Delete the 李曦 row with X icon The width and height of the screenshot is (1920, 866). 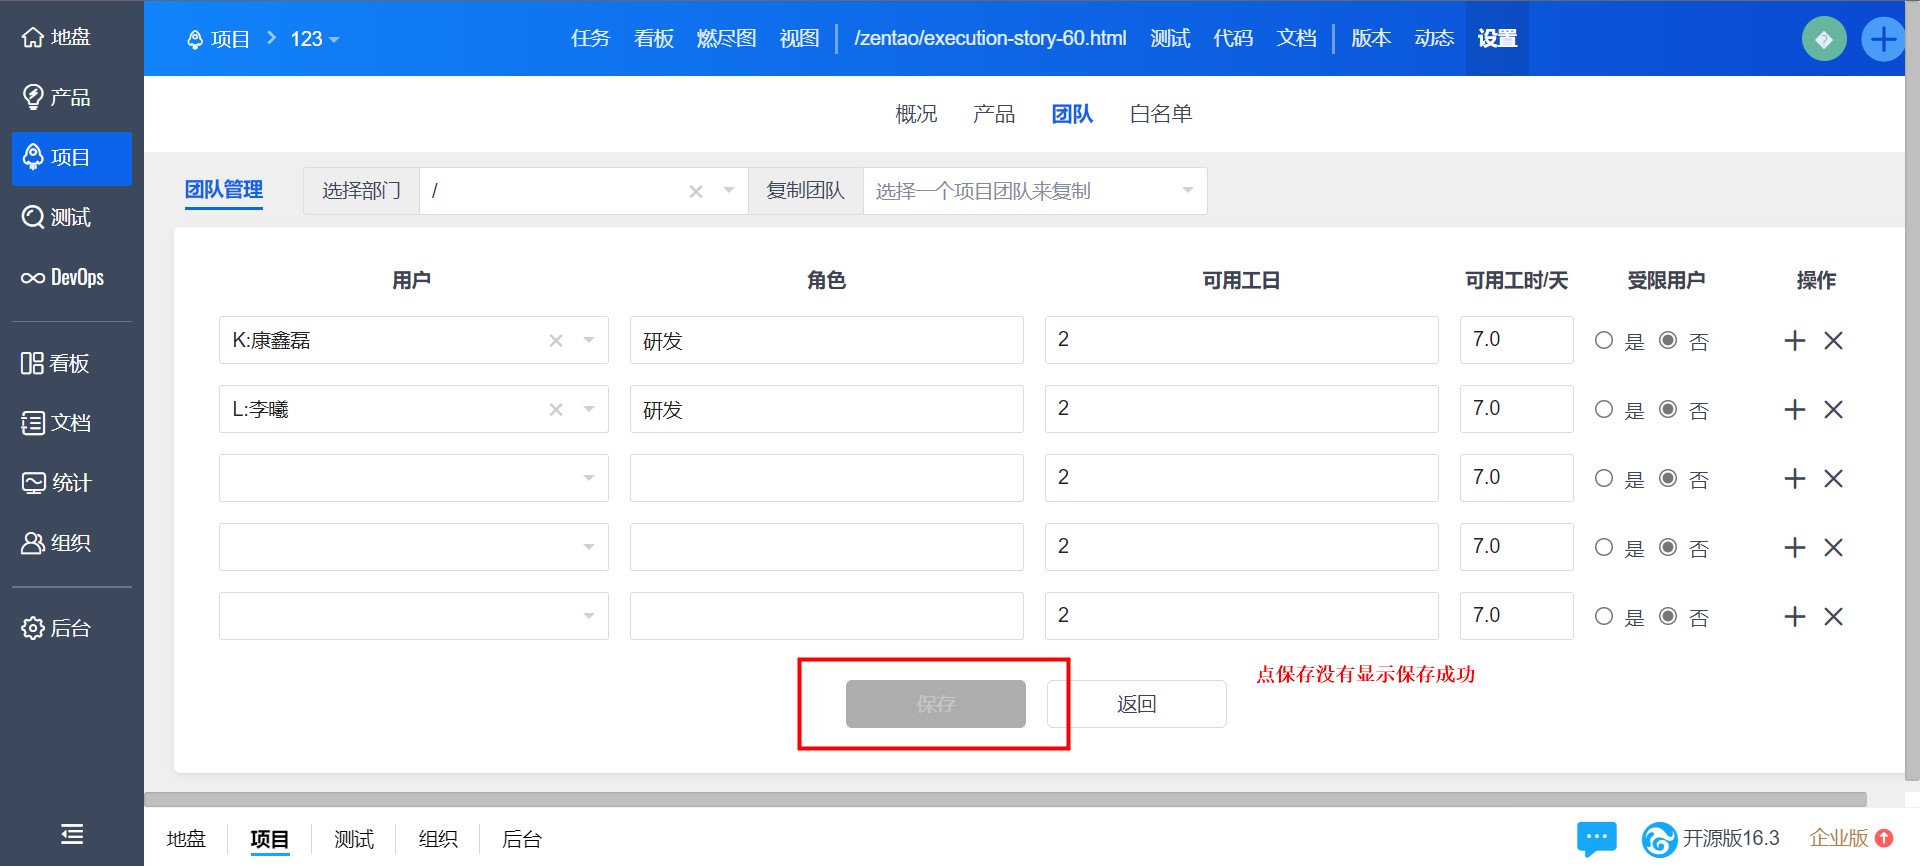pos(1833,410)
